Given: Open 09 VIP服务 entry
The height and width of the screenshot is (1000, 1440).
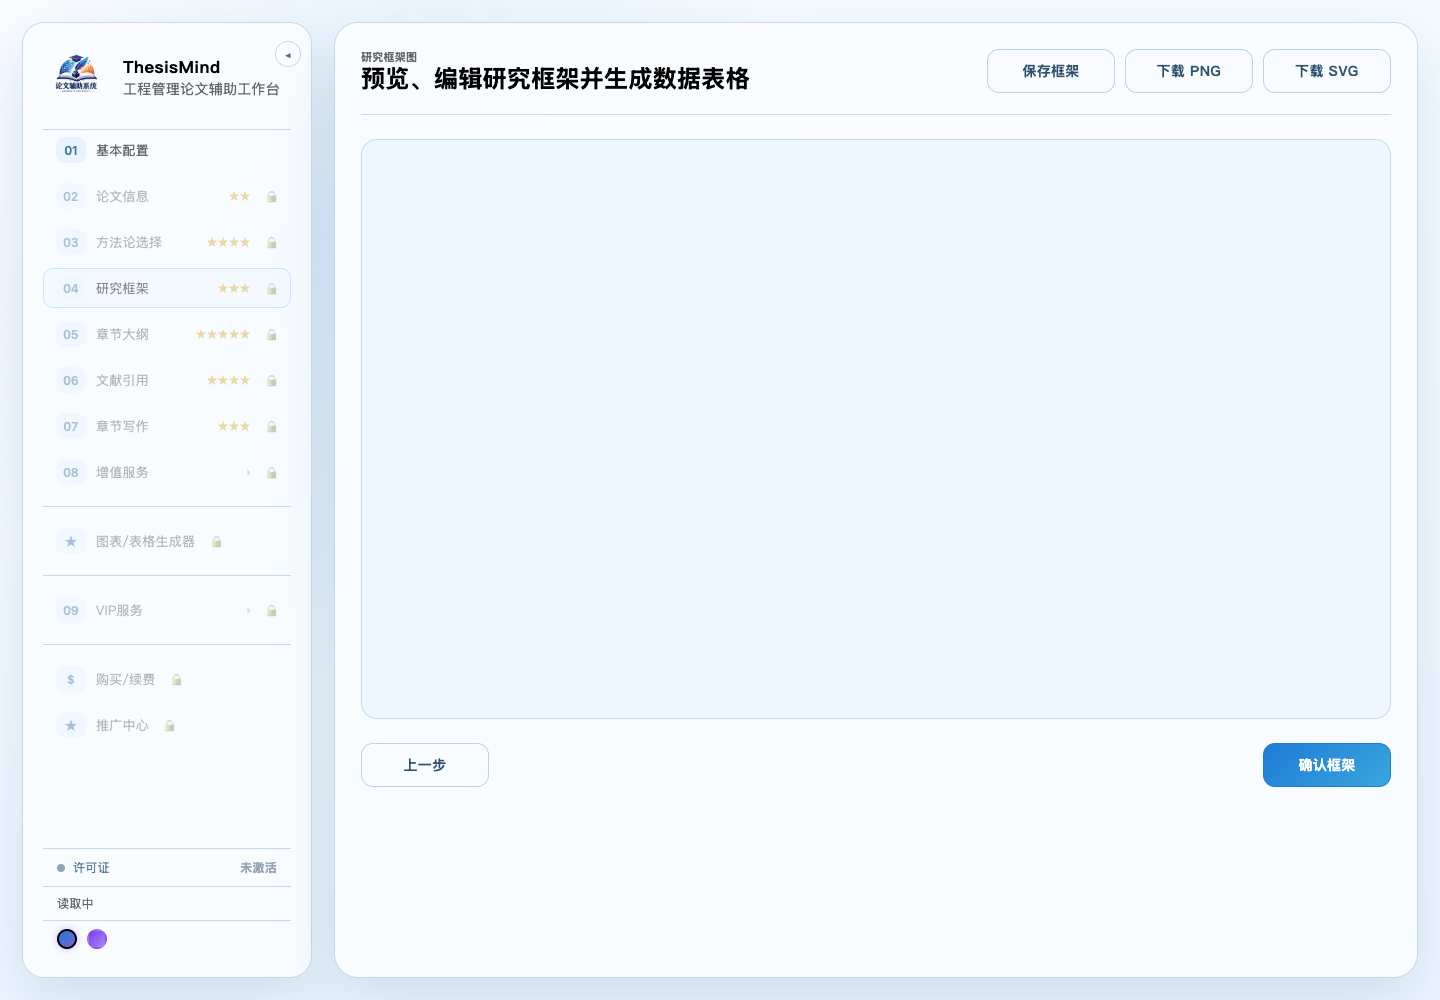Looking at the screenshot, I should pyautogui.click(x=167, y=611).
